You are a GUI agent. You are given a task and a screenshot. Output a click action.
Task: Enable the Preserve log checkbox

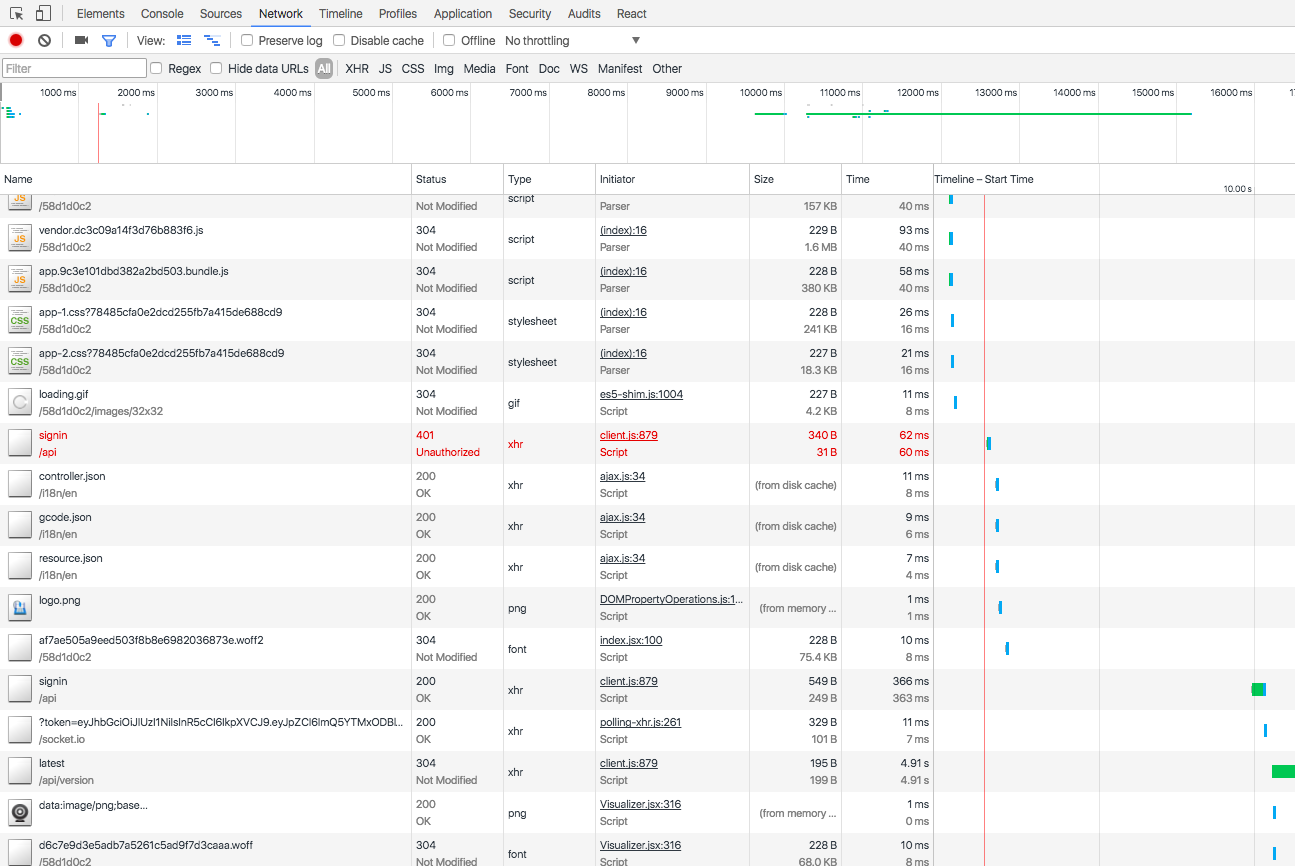247,41
